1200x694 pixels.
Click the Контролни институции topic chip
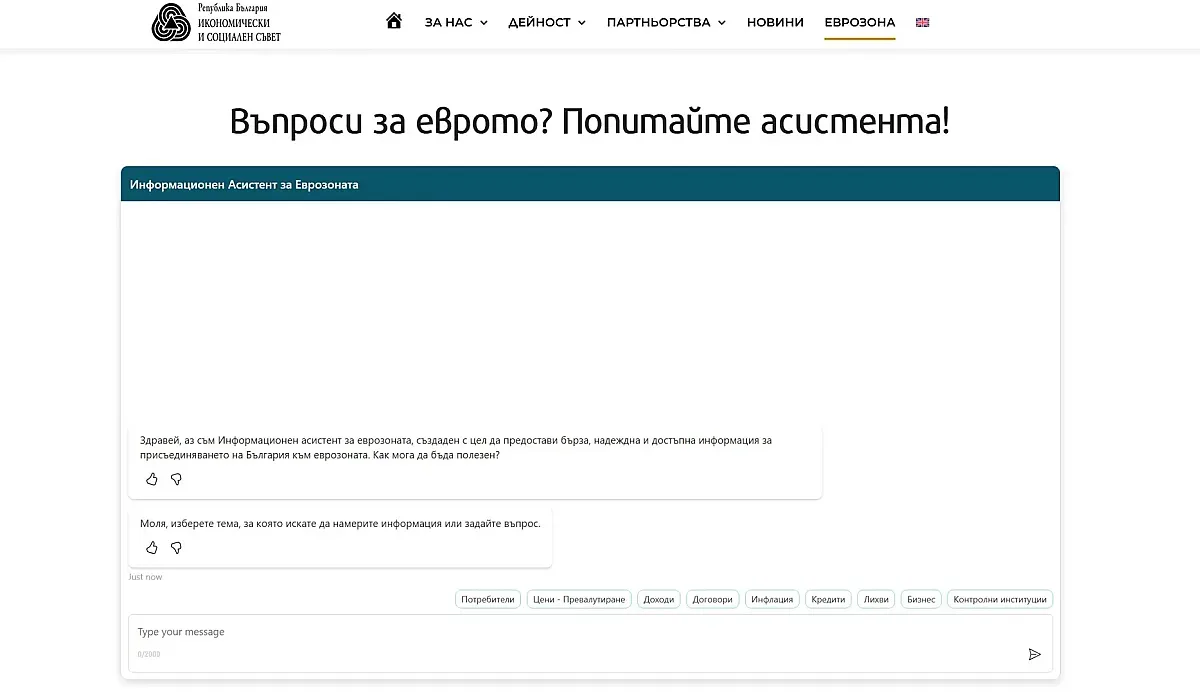click(x=1000, y=599)
